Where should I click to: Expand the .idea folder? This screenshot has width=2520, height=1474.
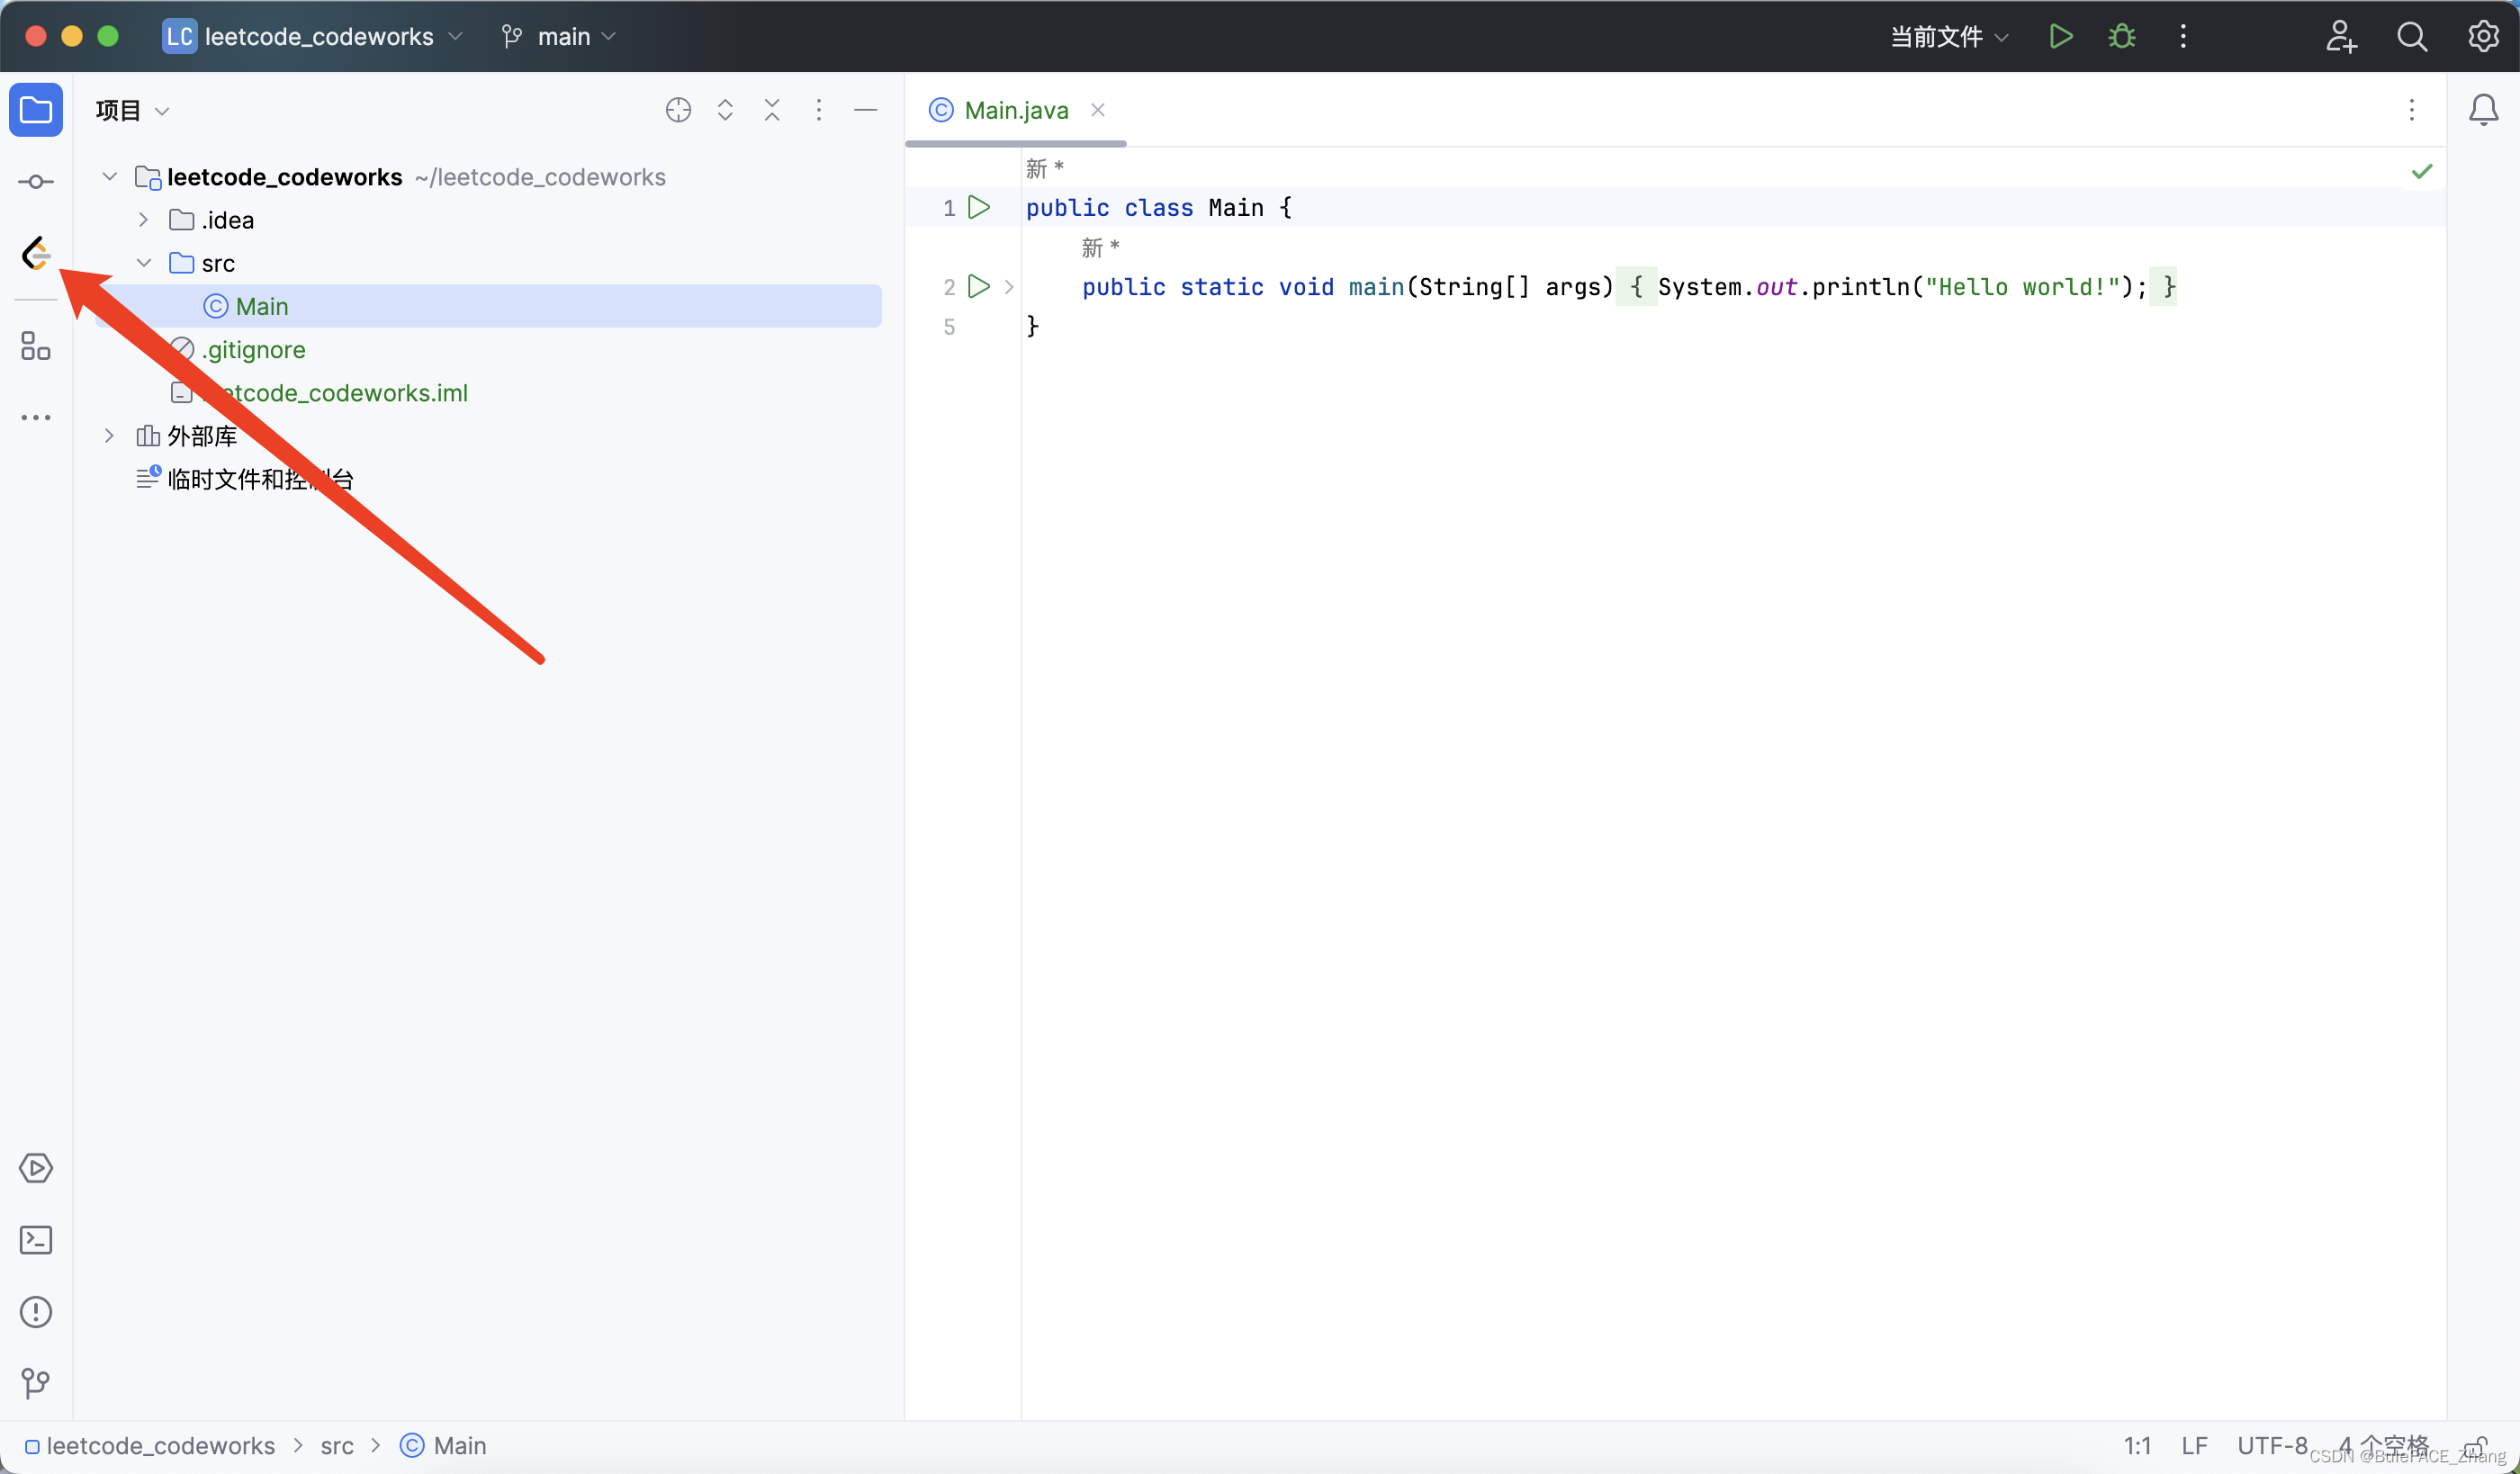(x=143, y=220)
